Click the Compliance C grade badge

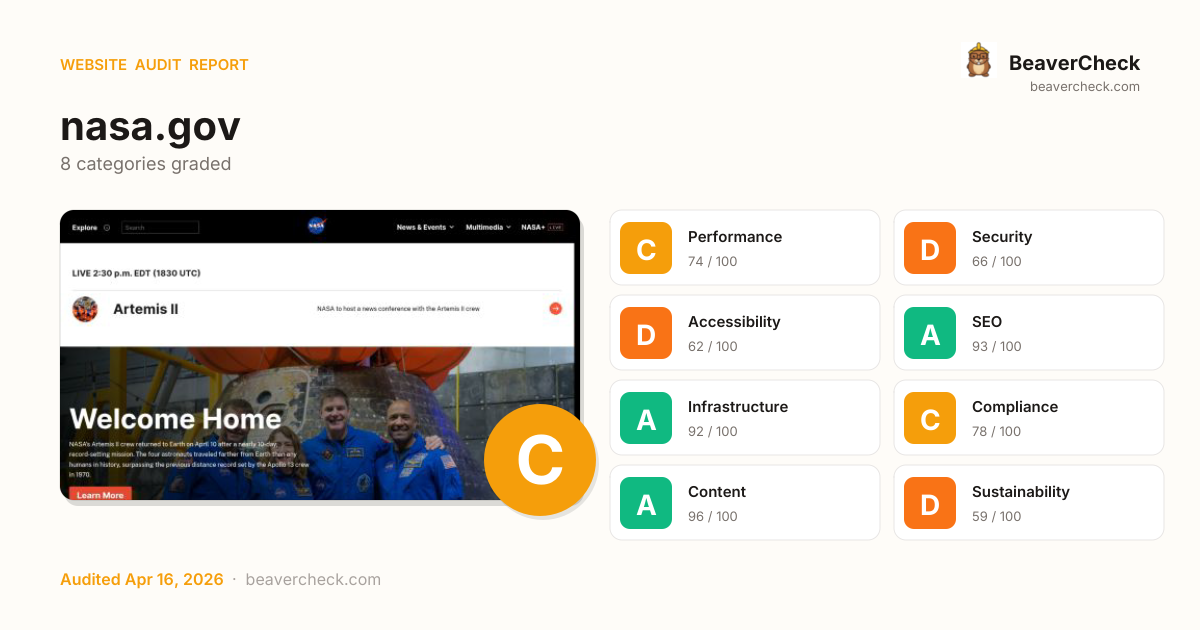(x=930, y=418)
